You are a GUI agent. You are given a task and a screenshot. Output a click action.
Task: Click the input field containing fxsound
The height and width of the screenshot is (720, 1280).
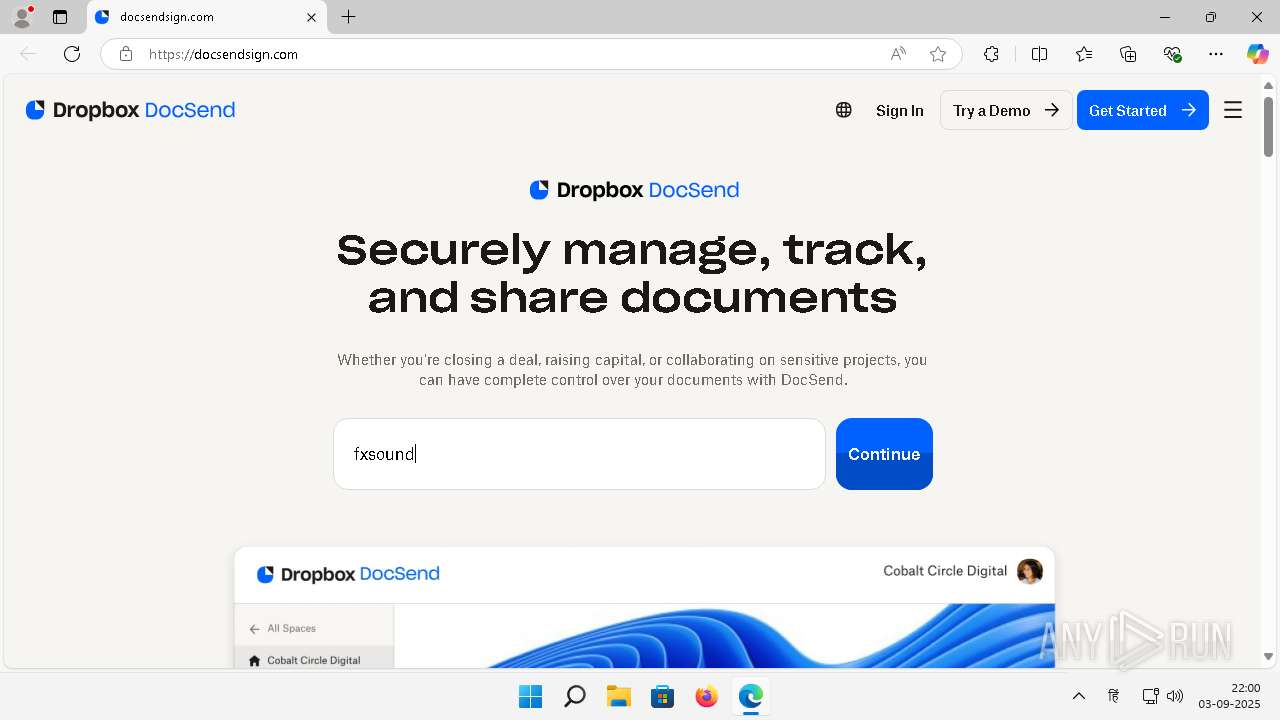579,454
